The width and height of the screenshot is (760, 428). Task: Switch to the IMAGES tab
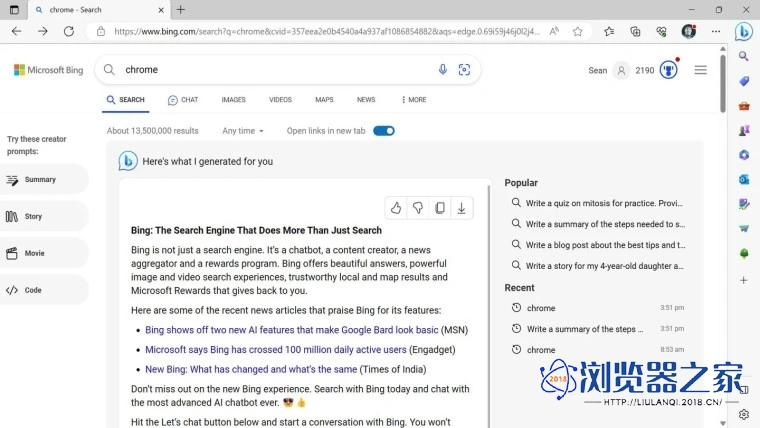coord(234,99)
